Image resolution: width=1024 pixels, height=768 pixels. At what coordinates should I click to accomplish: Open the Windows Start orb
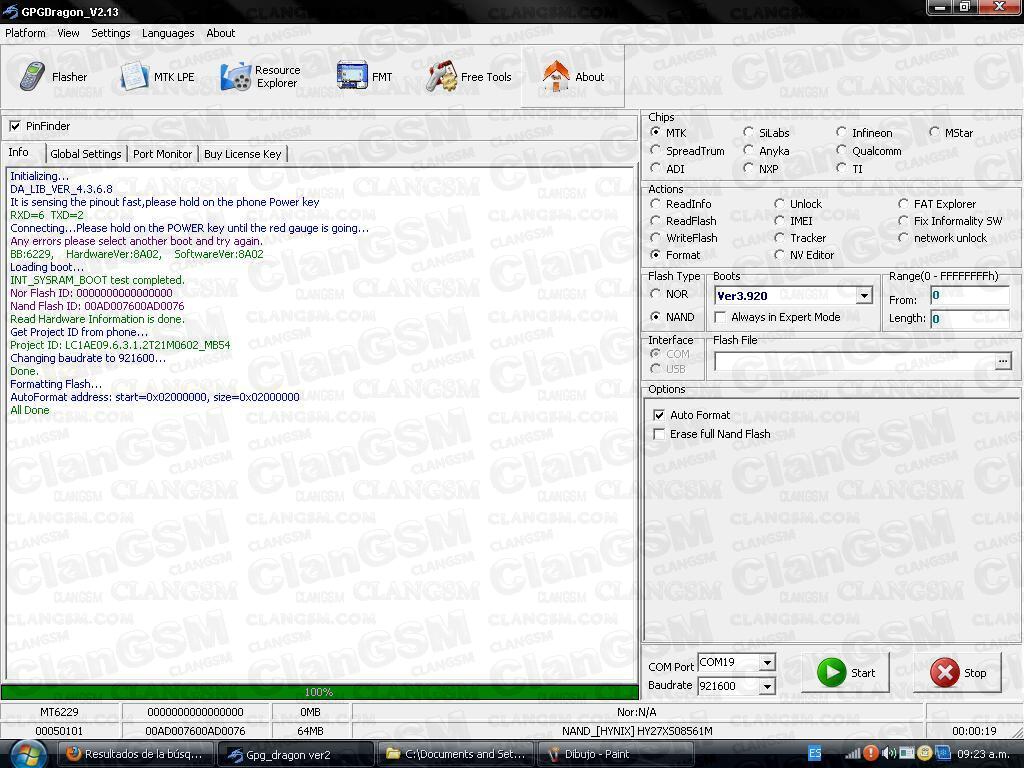click(27, 755)
